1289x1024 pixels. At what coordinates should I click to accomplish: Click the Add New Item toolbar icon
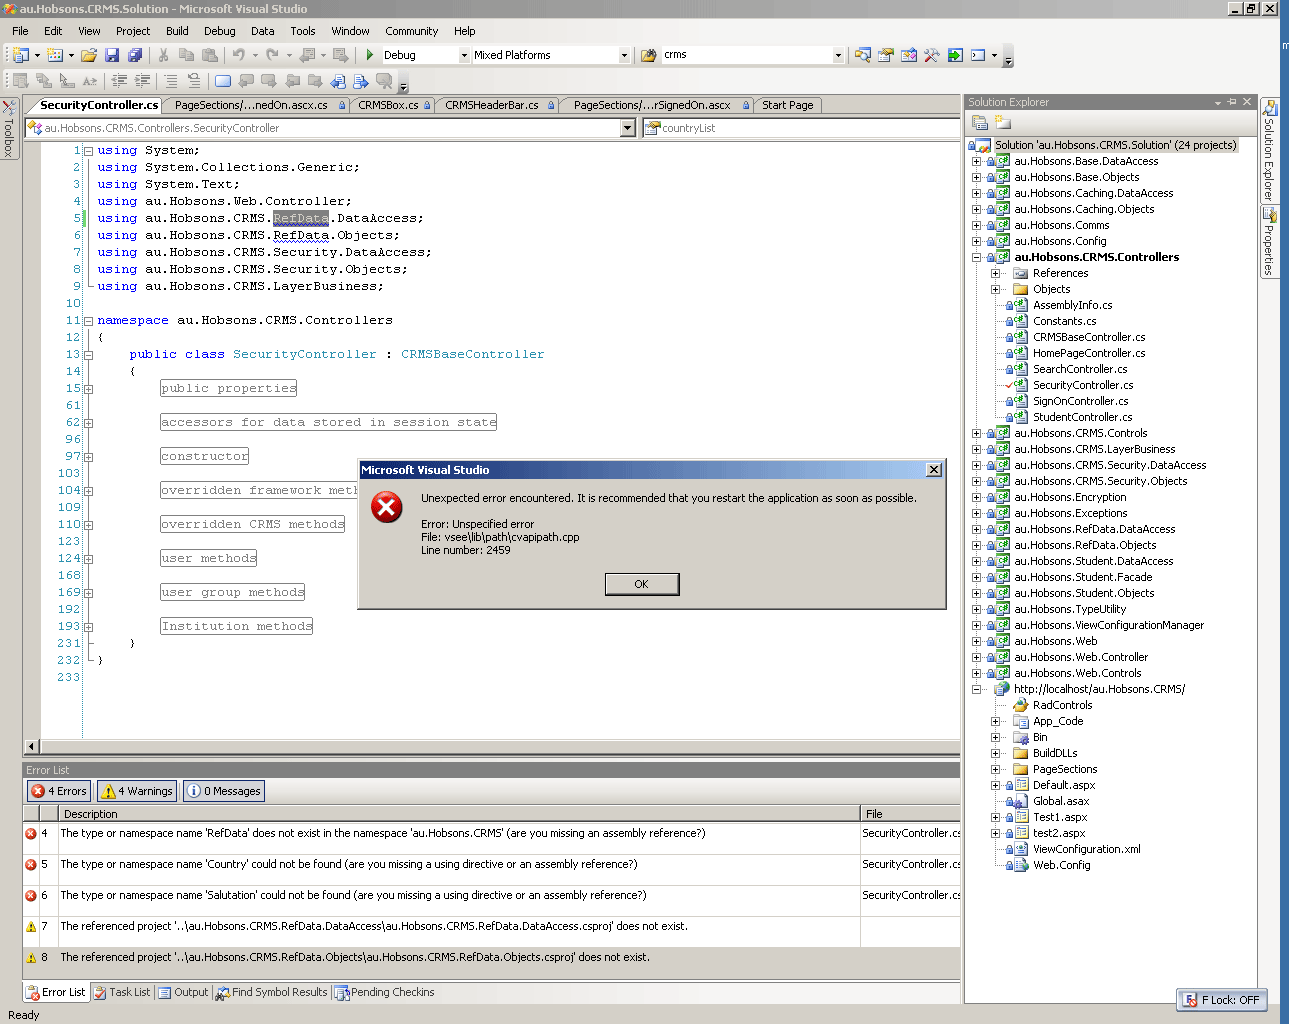[55, 55]
